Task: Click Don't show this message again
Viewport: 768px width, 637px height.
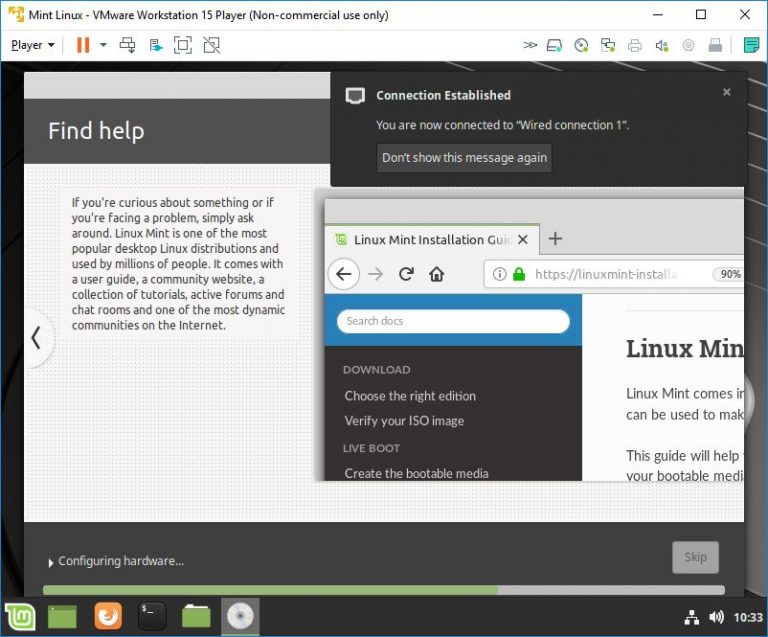Action: click(x=464, y=158)
